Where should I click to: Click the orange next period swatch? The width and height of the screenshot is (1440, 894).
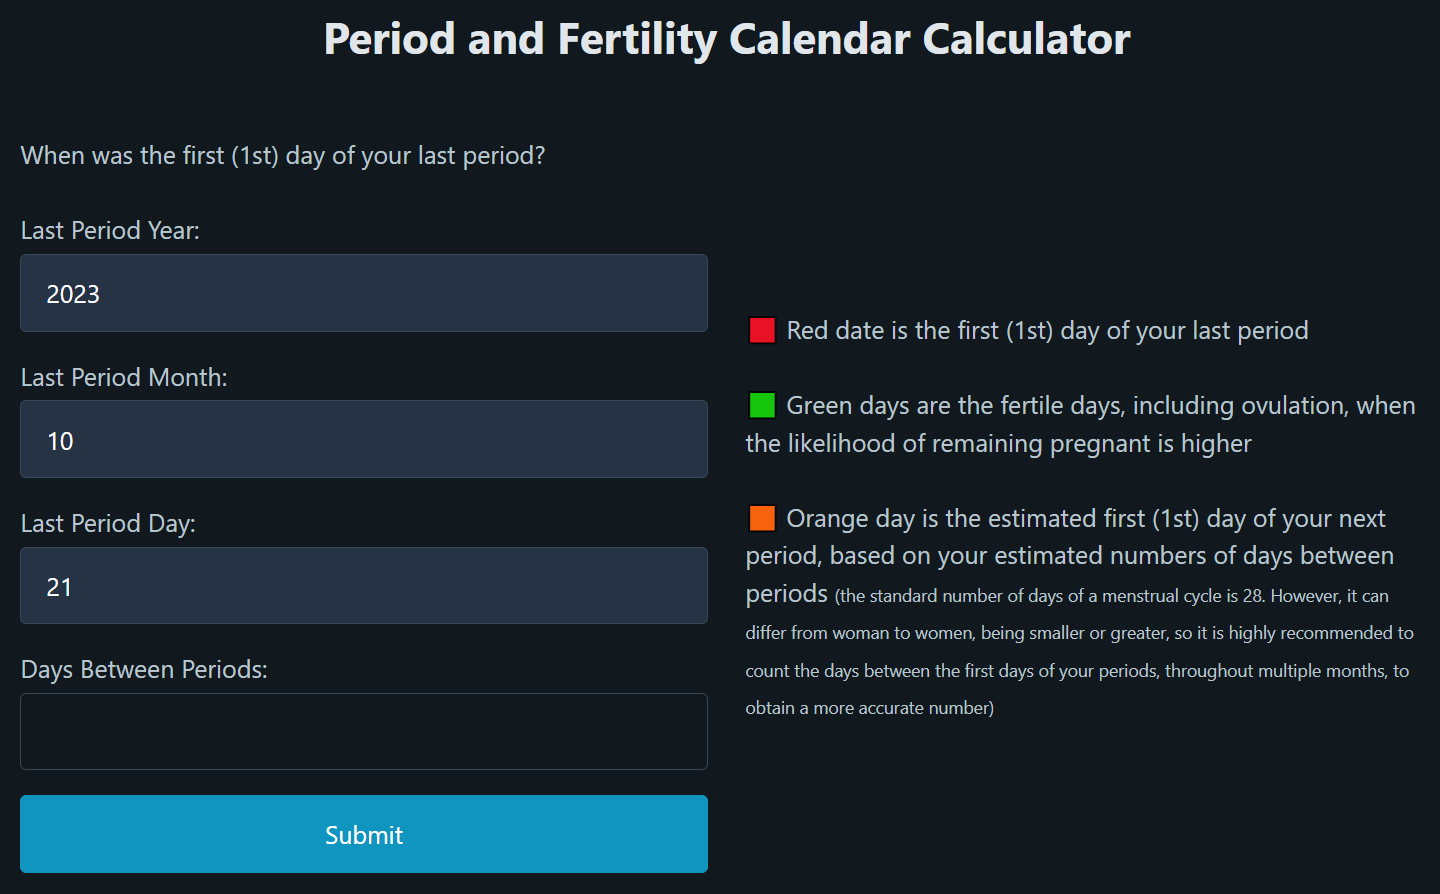(762, 518)
